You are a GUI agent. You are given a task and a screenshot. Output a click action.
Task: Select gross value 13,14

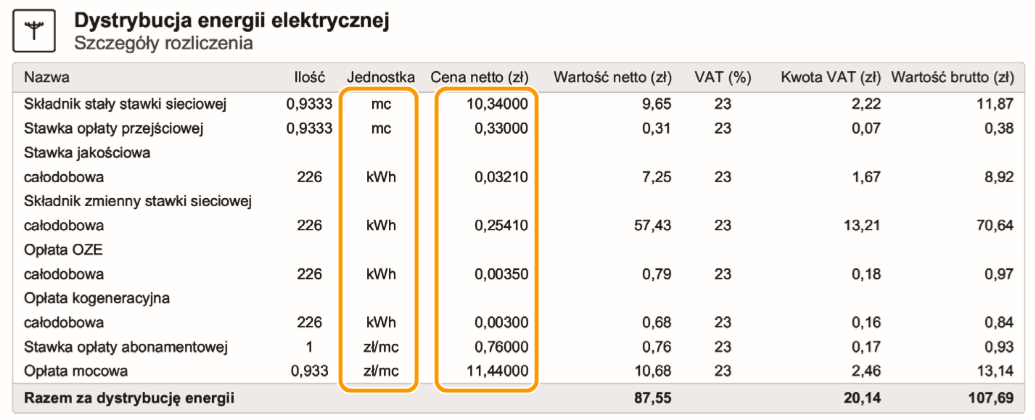click(995, 371)
